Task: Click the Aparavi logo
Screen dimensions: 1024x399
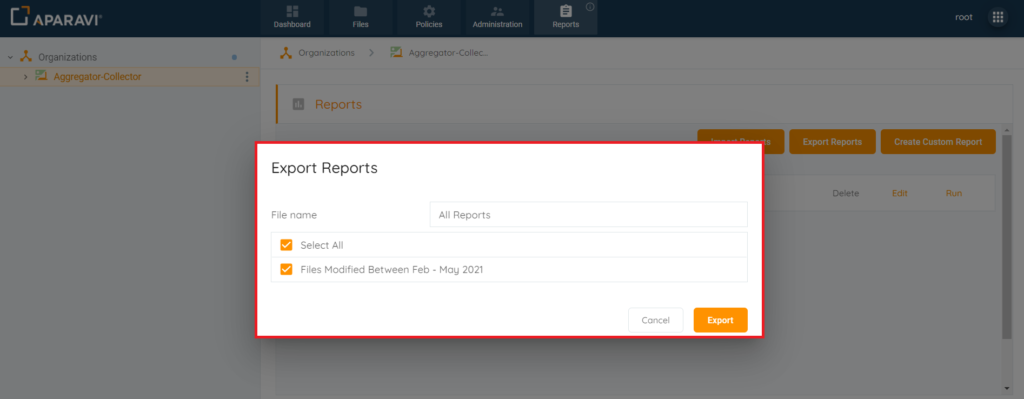Action: point(56,16)
